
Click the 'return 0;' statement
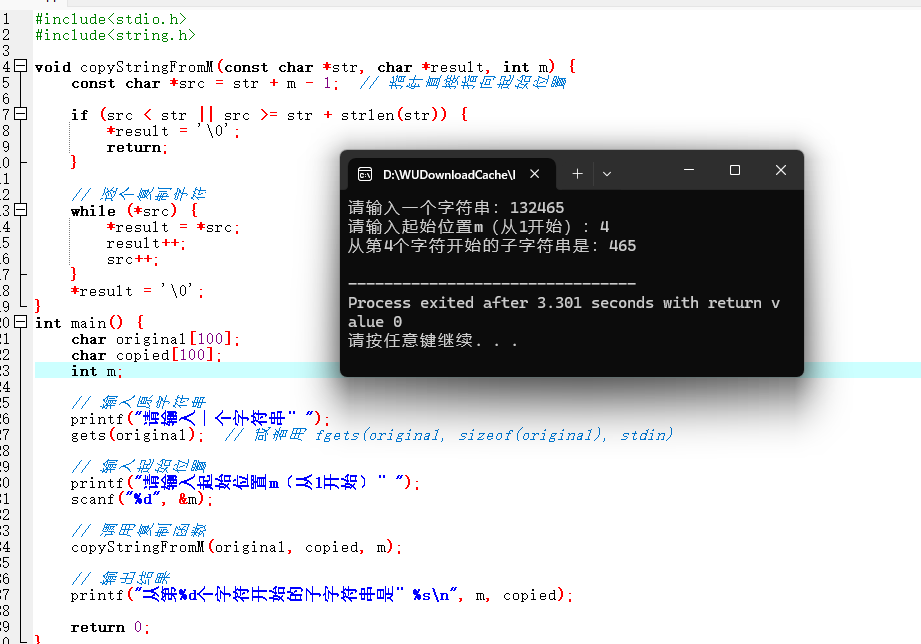click(110, 628)
